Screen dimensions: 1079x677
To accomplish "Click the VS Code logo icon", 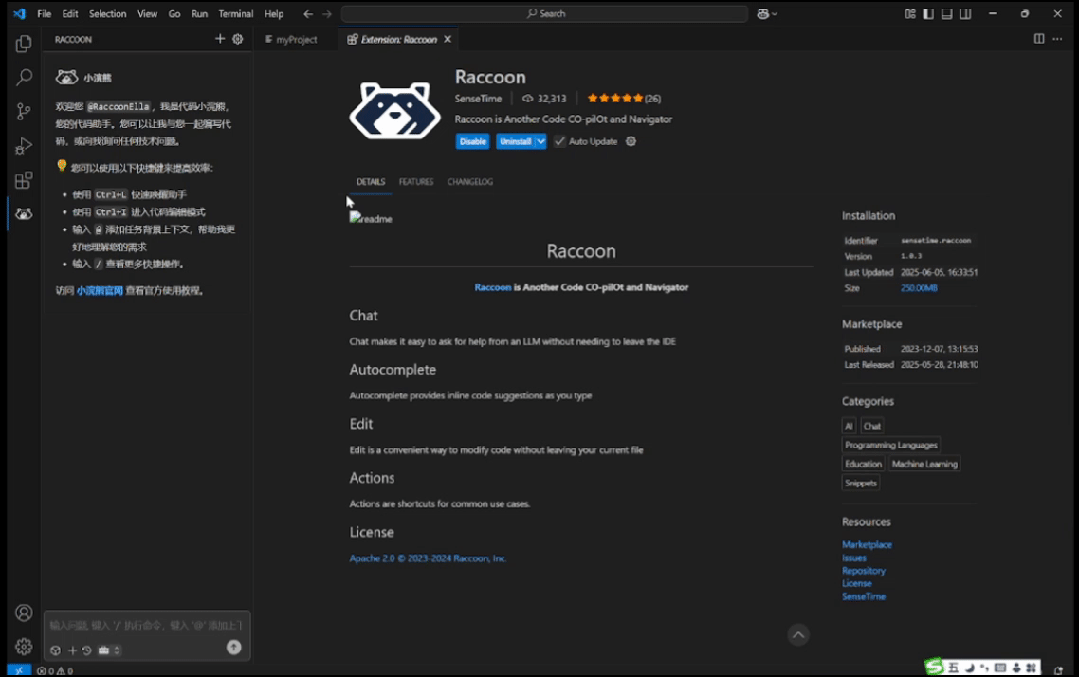I will [x=19, y=14].
